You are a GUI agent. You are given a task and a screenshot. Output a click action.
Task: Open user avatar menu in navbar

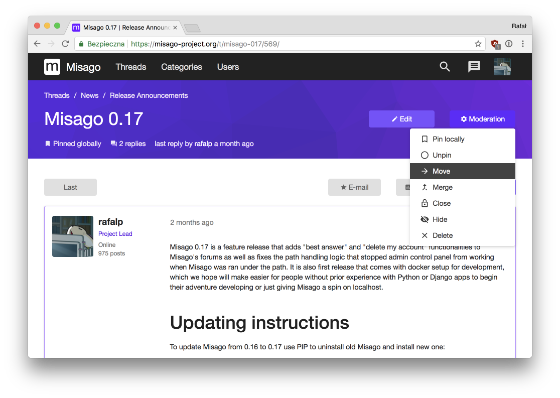(x=502, y=67)
